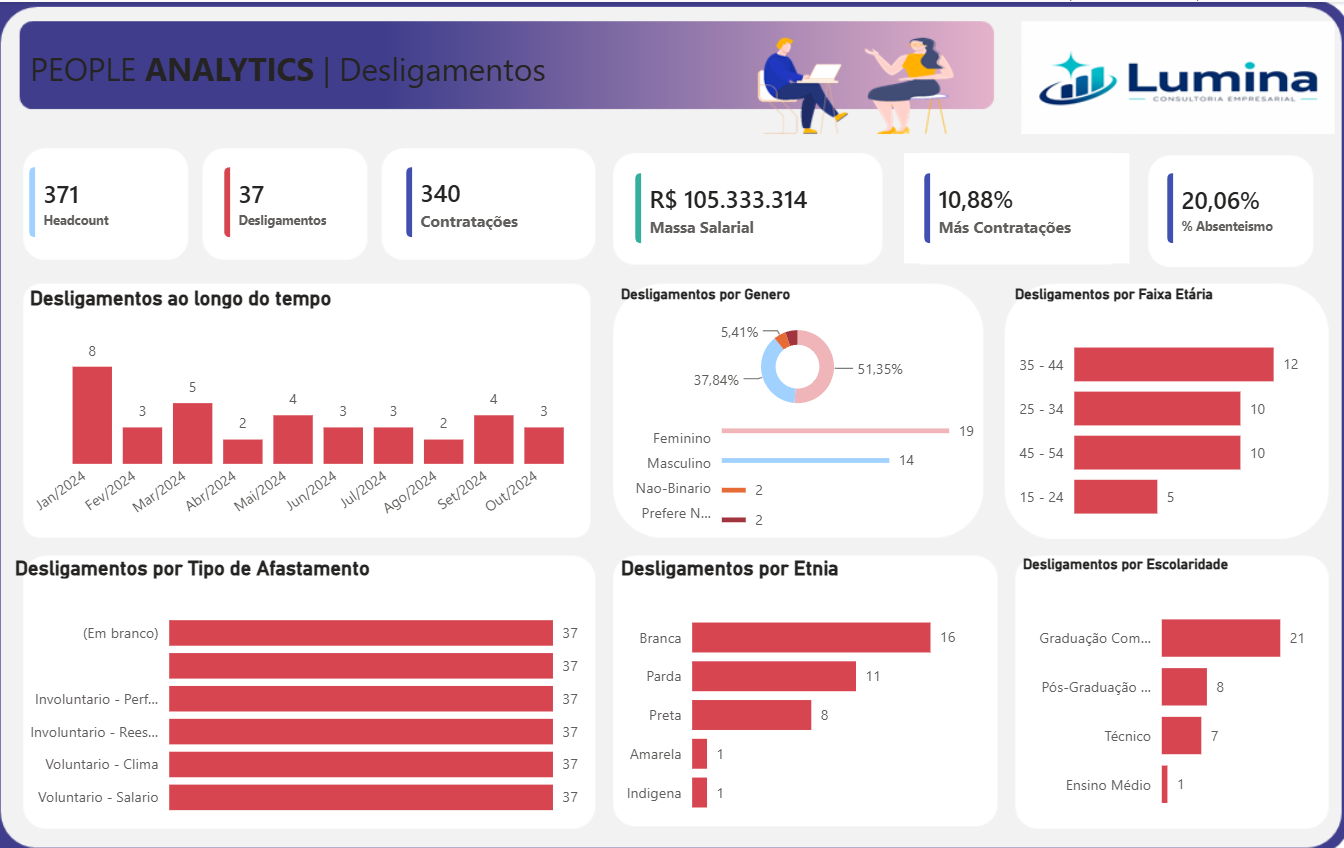Select the Más Contratações card showing 10,88%
1344x848 pixels.
pyautogui.click(x=1016, y=208)
